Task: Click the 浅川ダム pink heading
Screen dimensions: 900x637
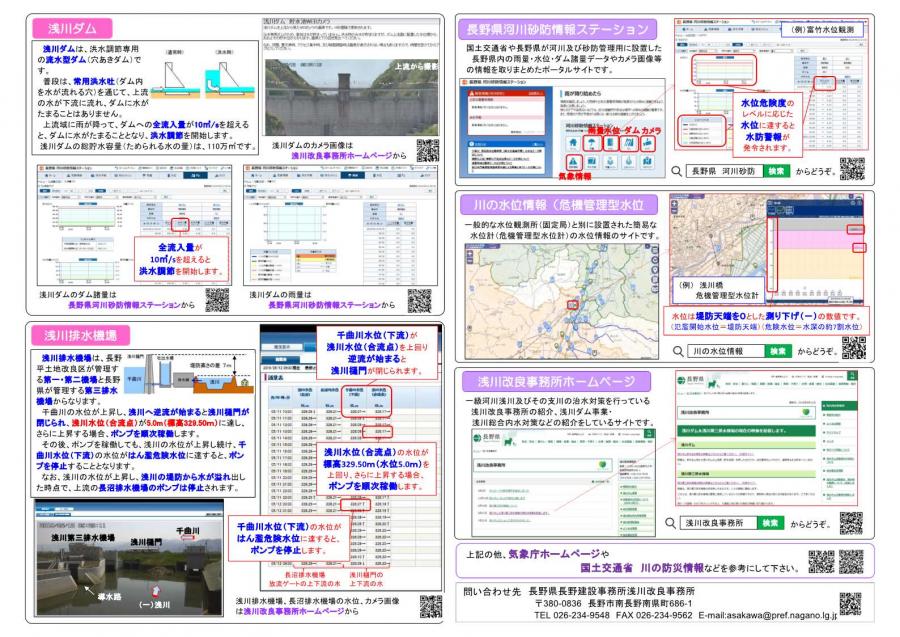Action: click(x=72, y=29)
